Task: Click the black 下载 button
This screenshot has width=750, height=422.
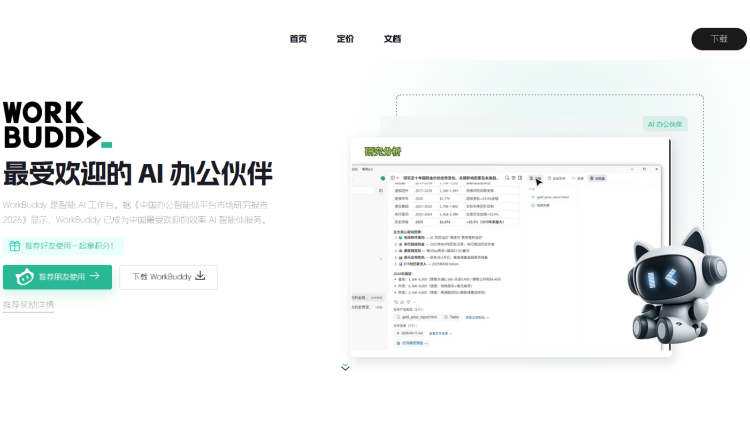Action: click(719, 39)
